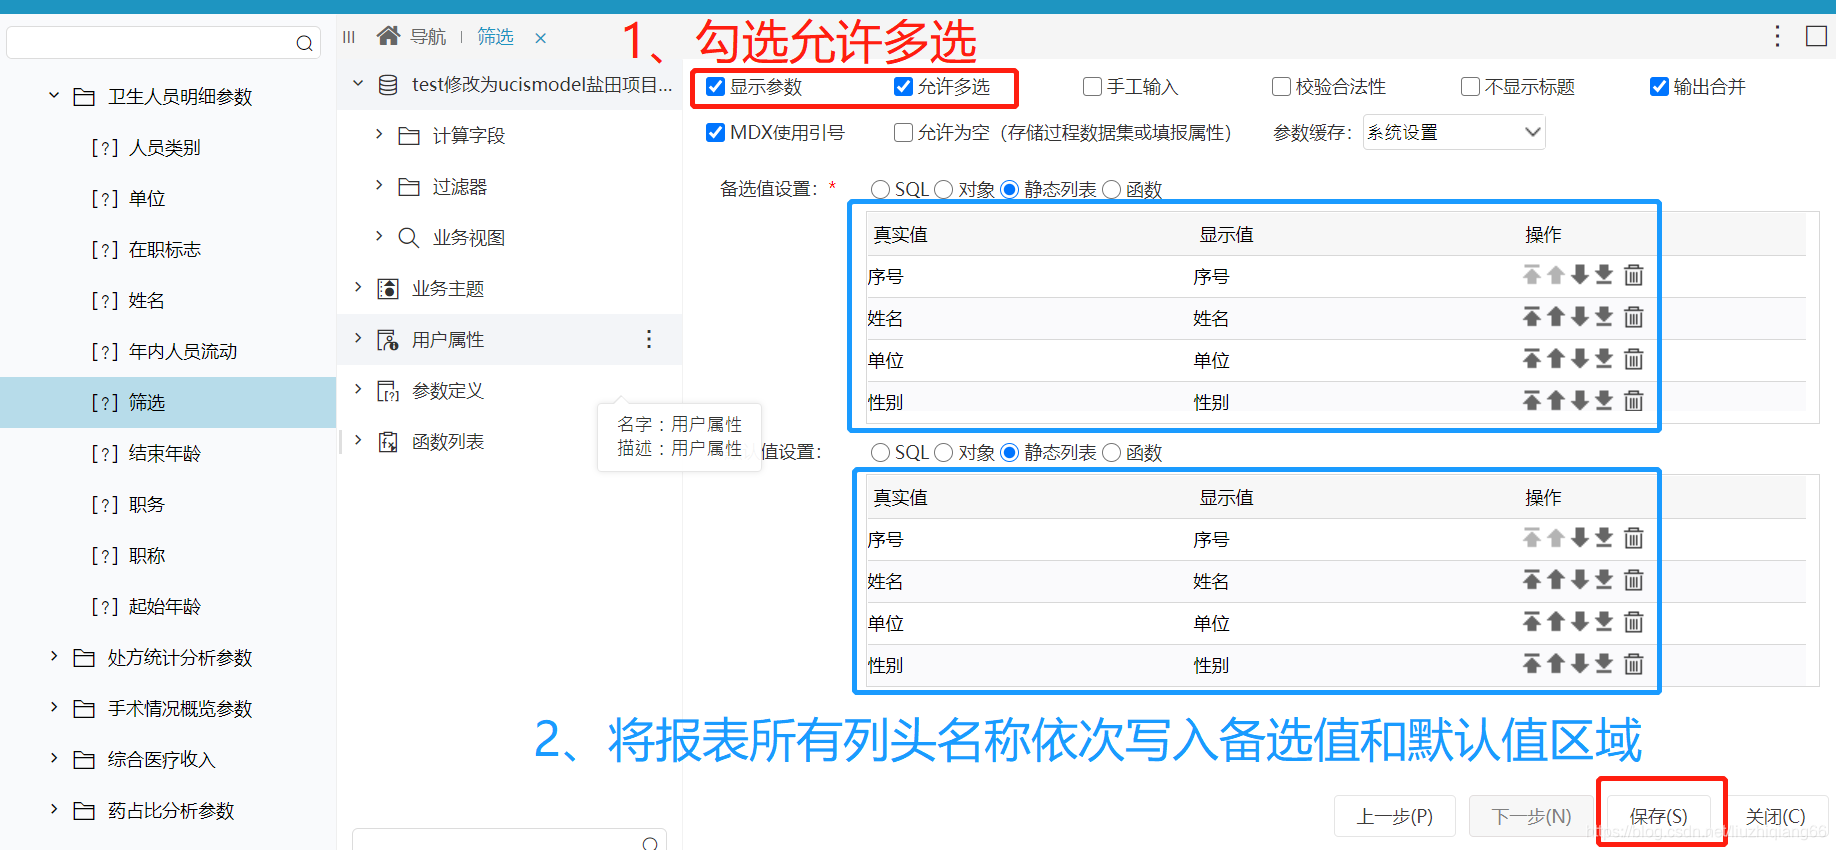
Task: Open the 筛选 tab
Action: tap(495, 37)
